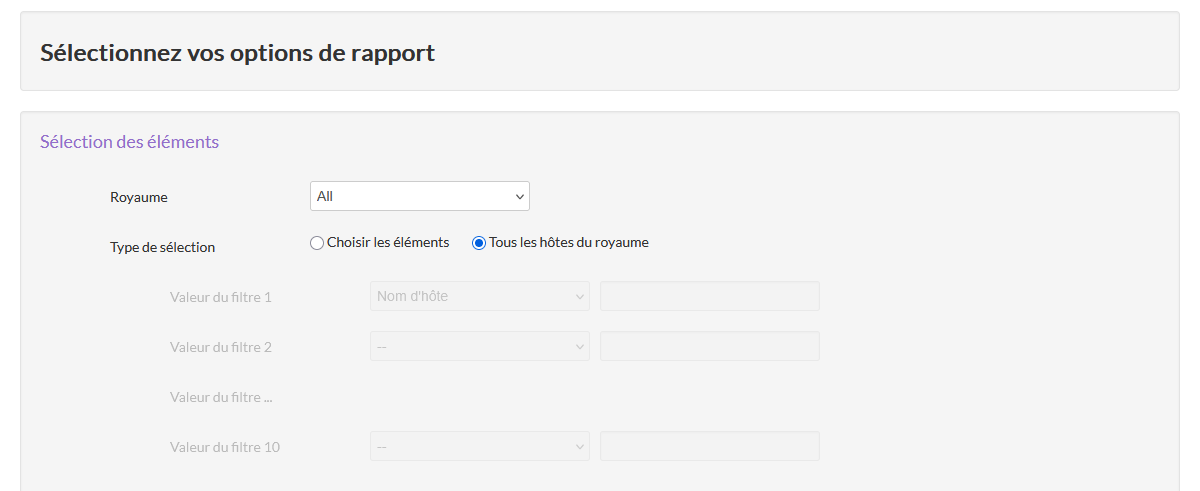Image resolution: width=1200 pixels, height=491 pixels.
Task: Click the 'Royaume' field label
Action: [139, 197]
